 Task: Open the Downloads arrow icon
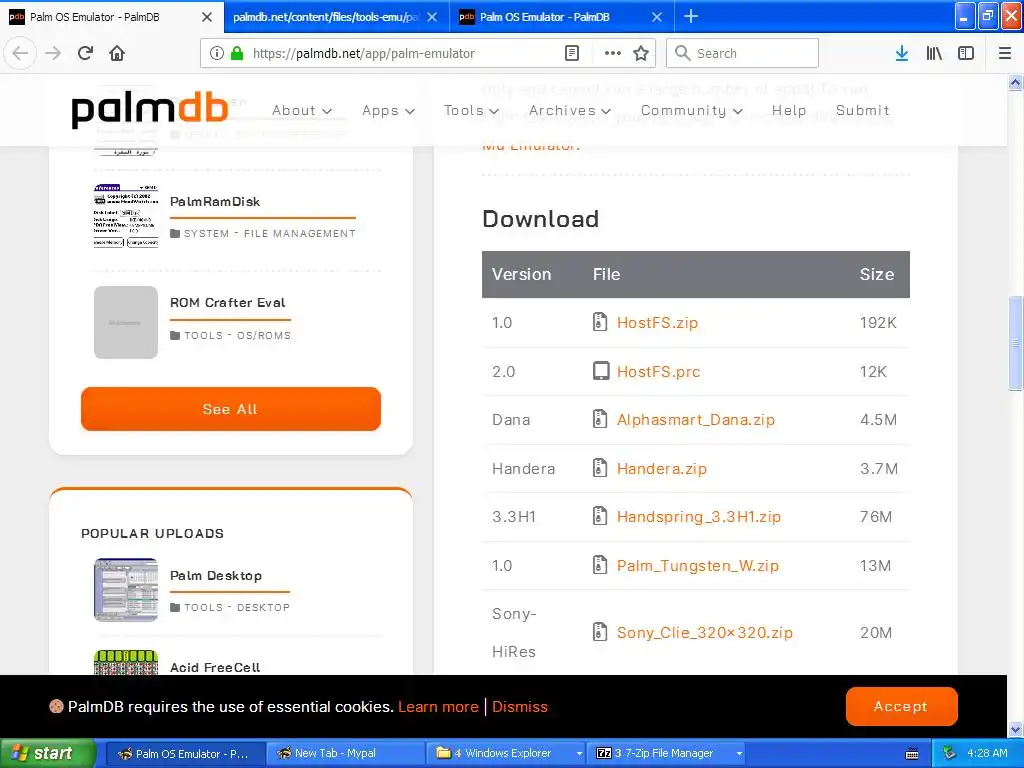pos(902,54)
